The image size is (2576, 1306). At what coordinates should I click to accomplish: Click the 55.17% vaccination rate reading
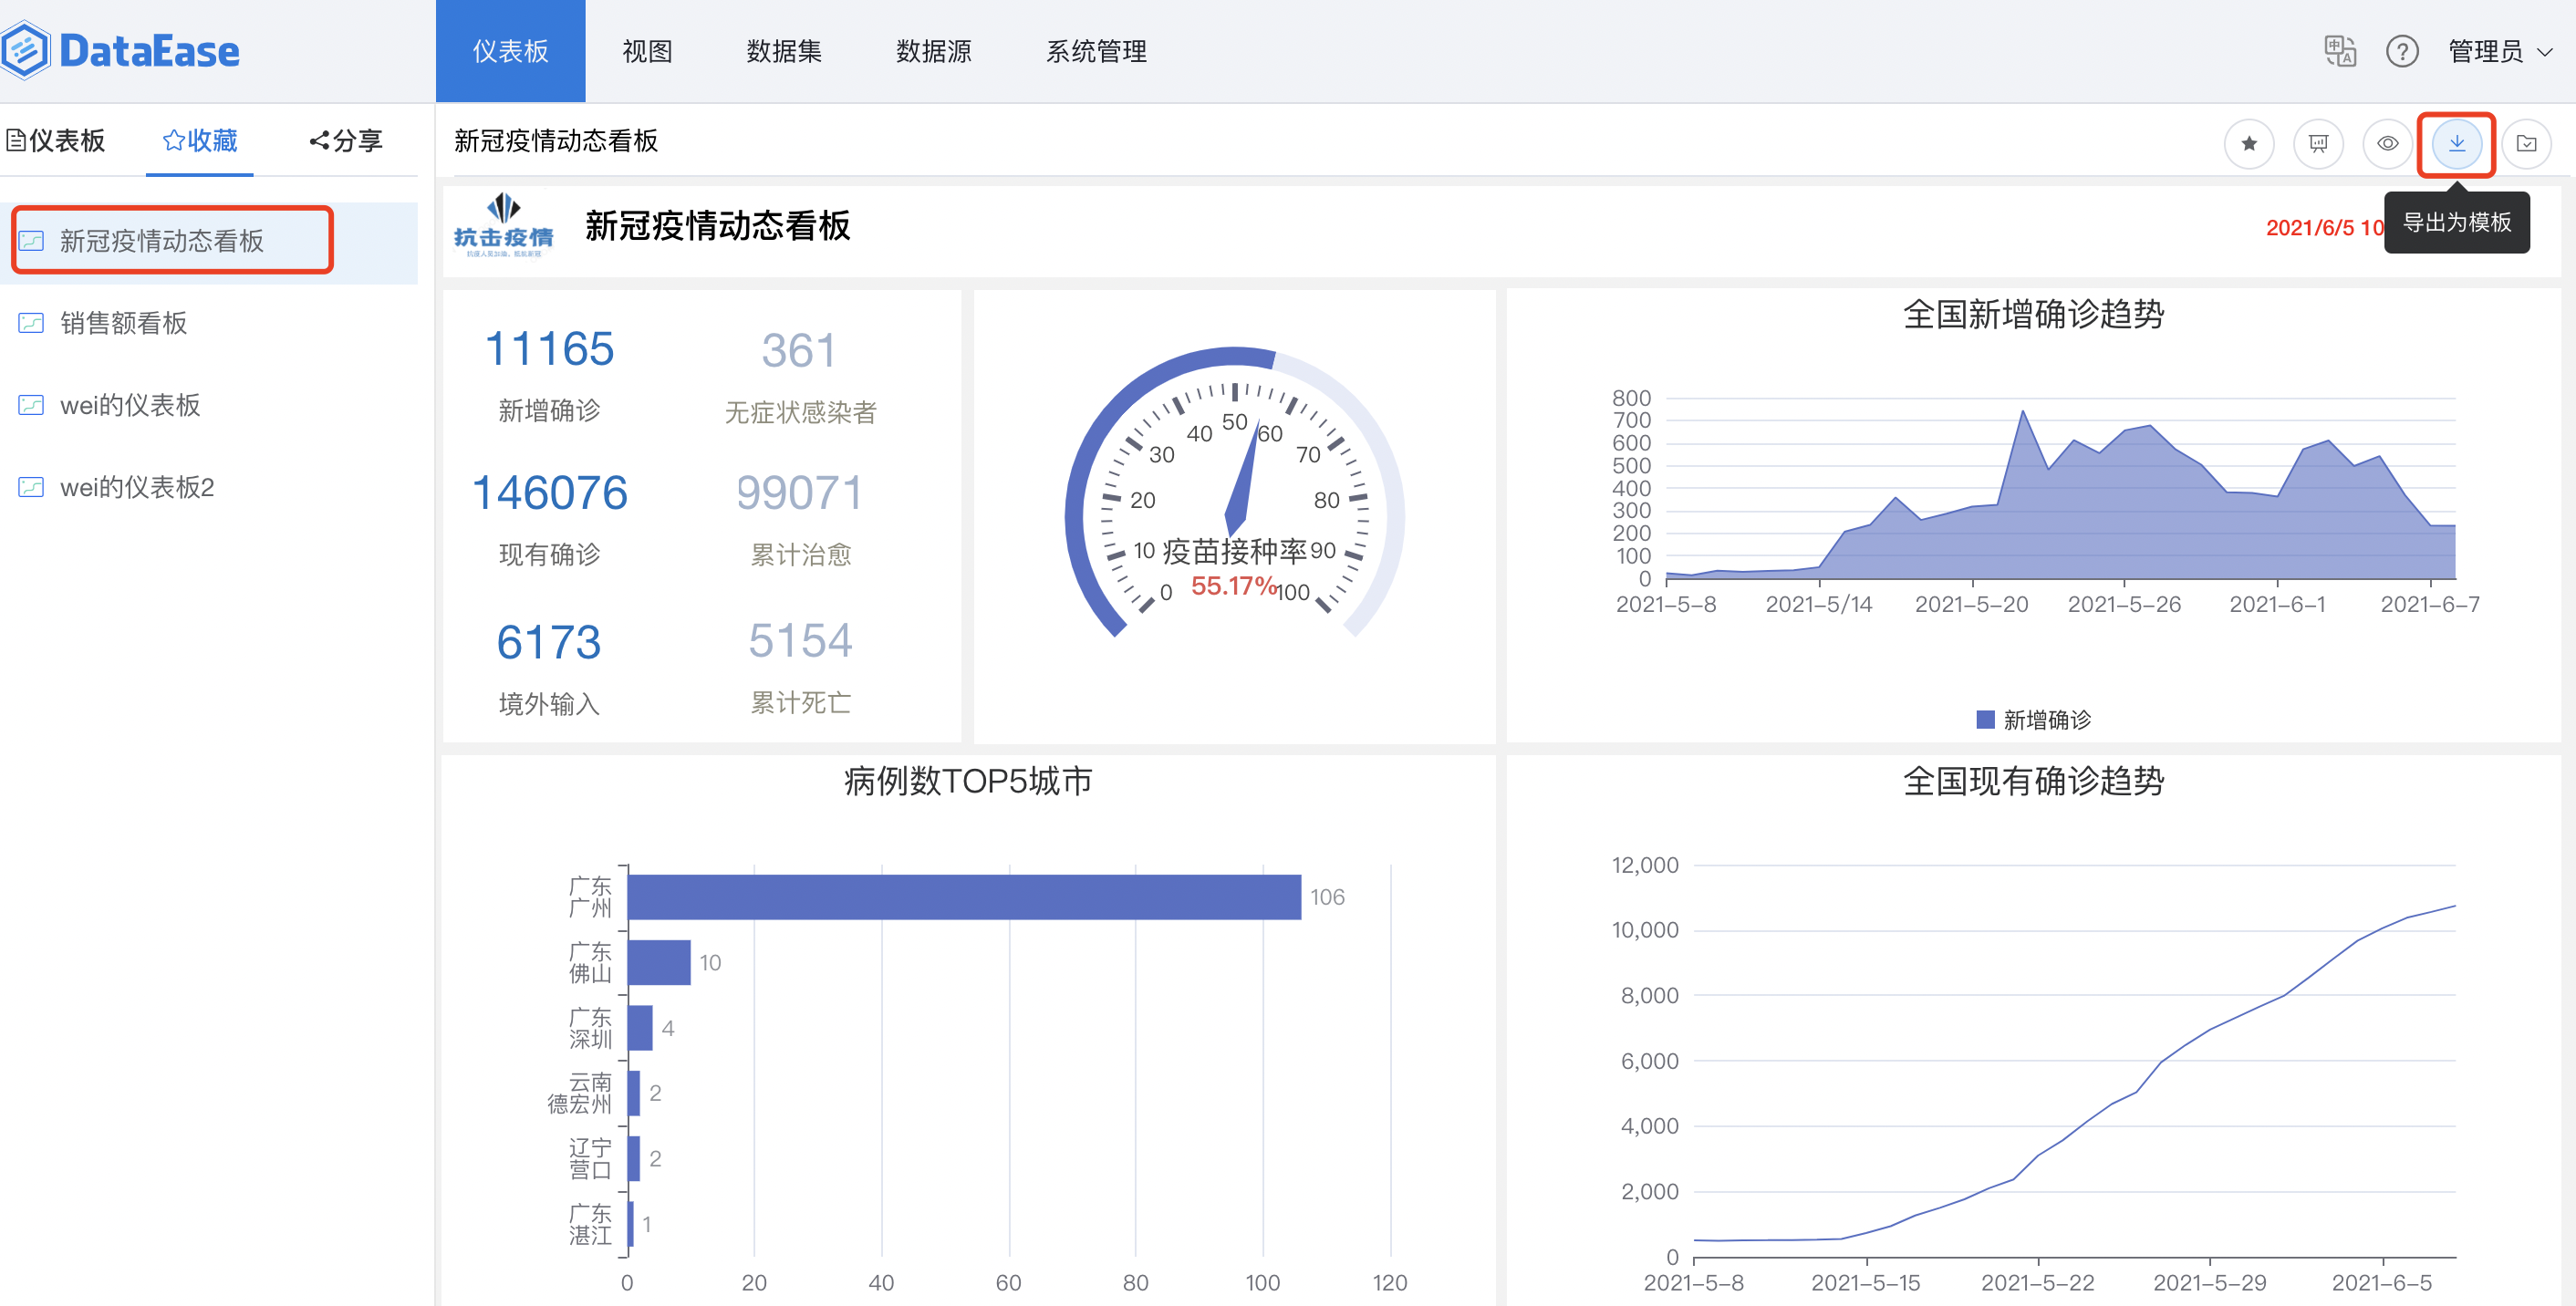click(1233, 586)
